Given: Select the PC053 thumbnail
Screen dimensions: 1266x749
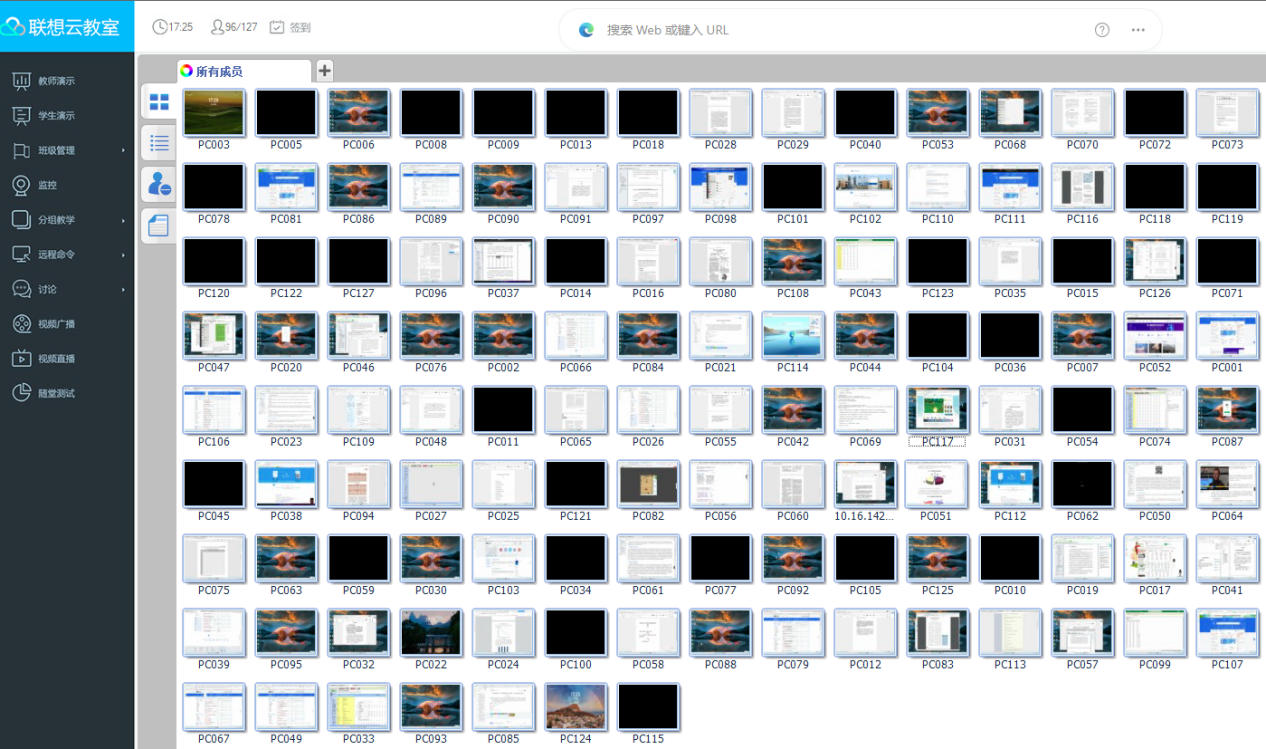Looking at the screenshot, I should click(x=938, y=113).
